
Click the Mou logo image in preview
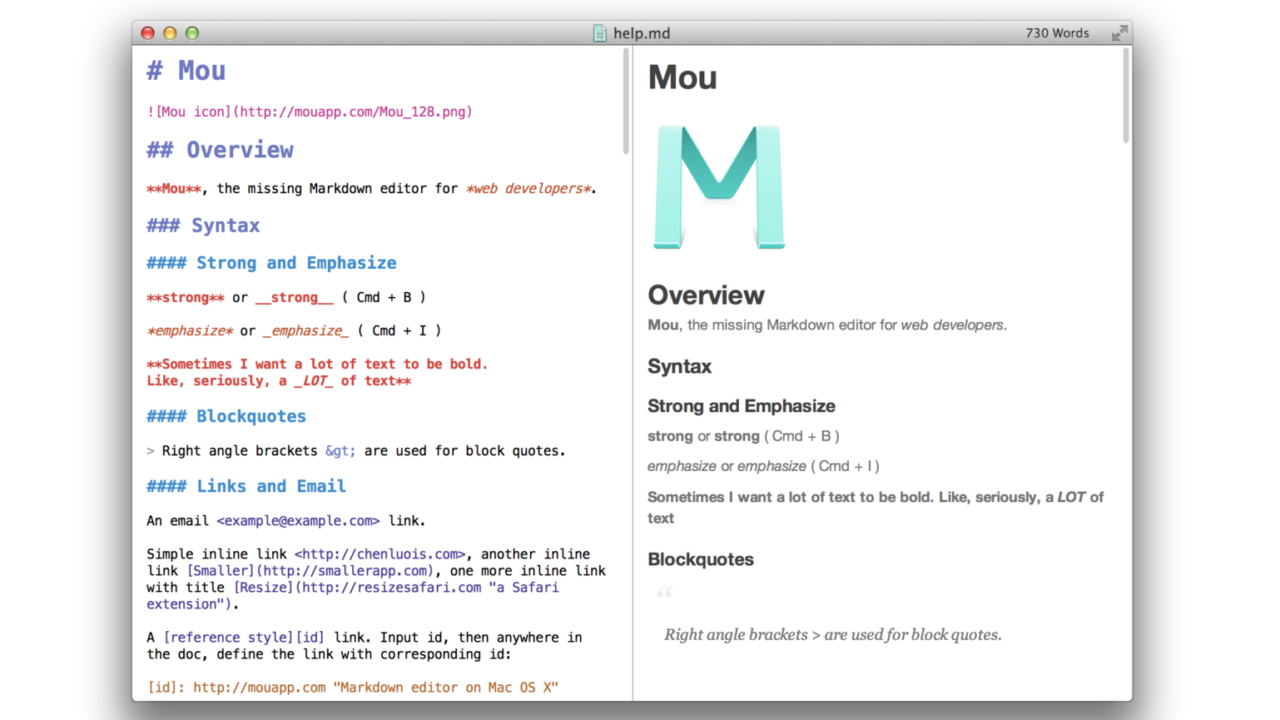(719, 187)
